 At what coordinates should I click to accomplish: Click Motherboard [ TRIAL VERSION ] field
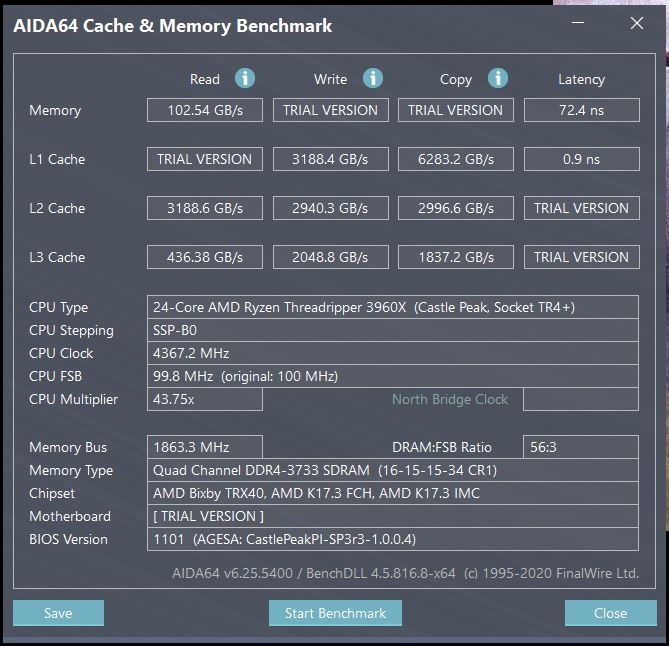[393, 516]
